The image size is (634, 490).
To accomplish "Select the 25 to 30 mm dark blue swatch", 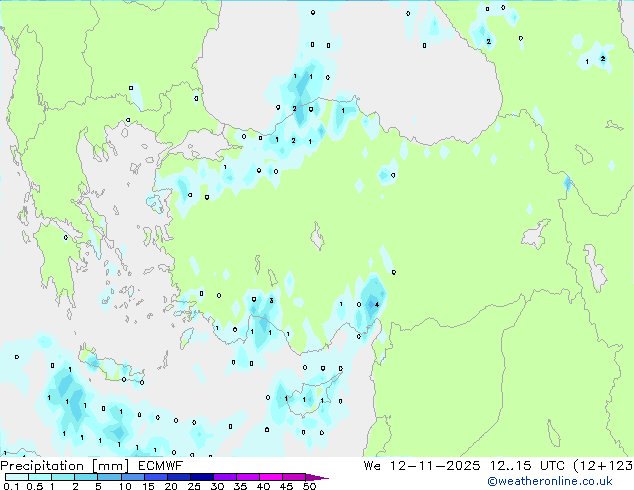I will click(x=201, y=477).
